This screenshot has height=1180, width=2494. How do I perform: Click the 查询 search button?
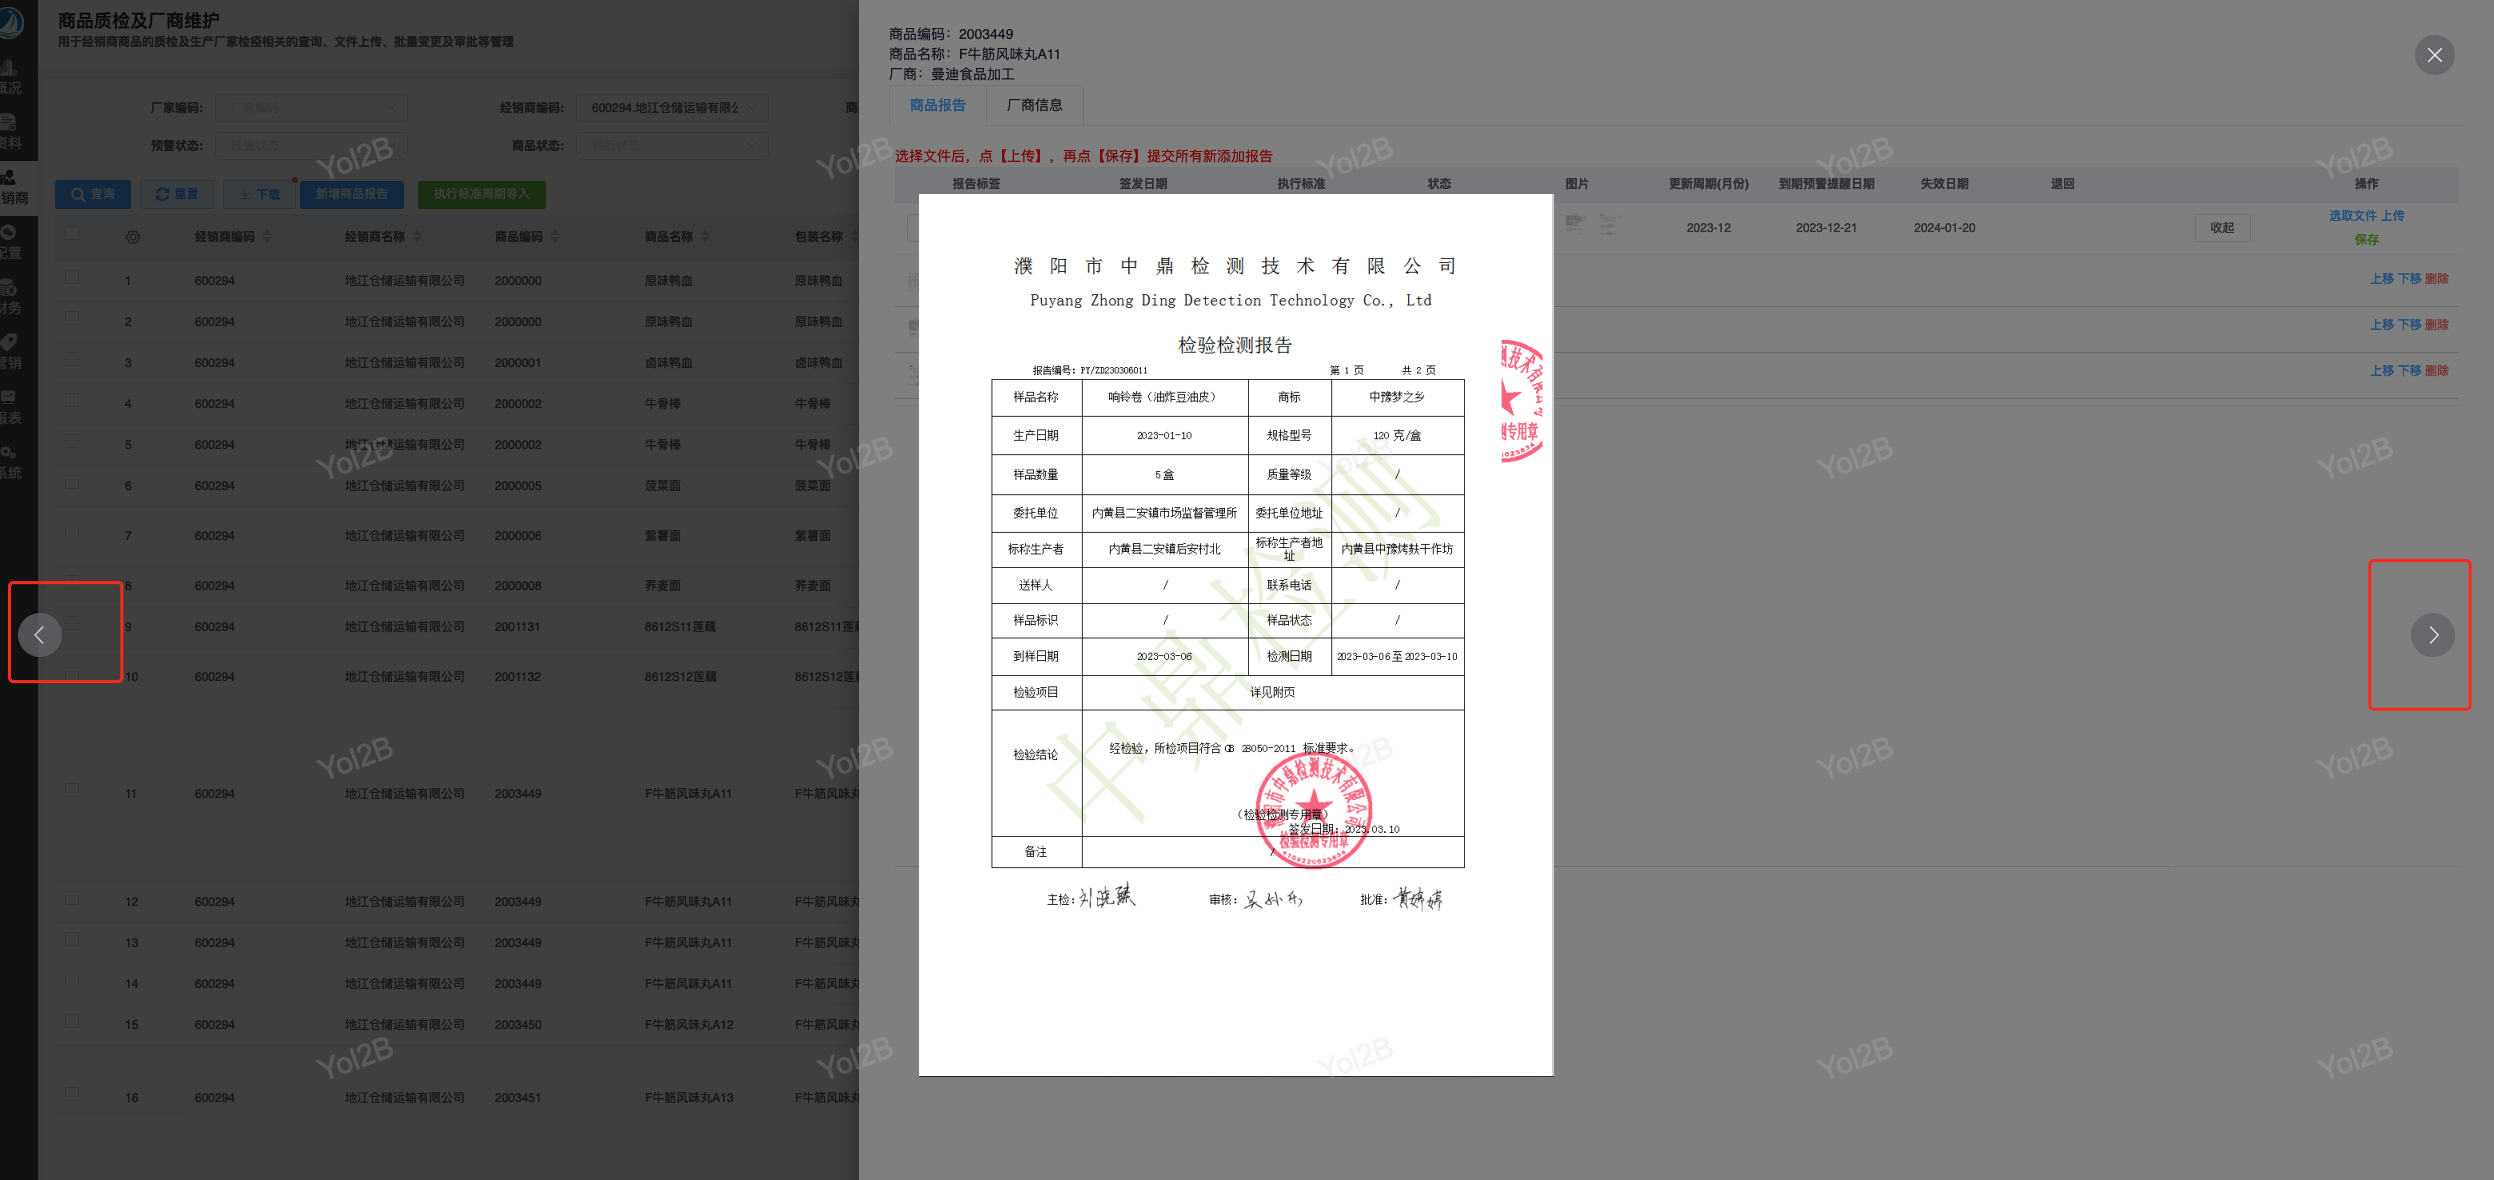[93, 194]
